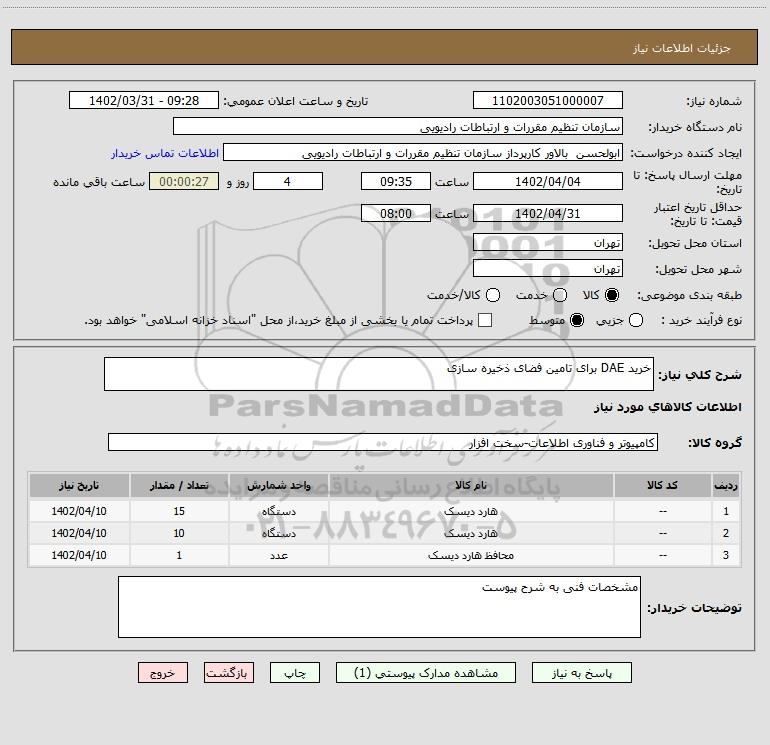
Task: Click the response deadline date 1402/04/04
Action: click(x=548, y=181)
